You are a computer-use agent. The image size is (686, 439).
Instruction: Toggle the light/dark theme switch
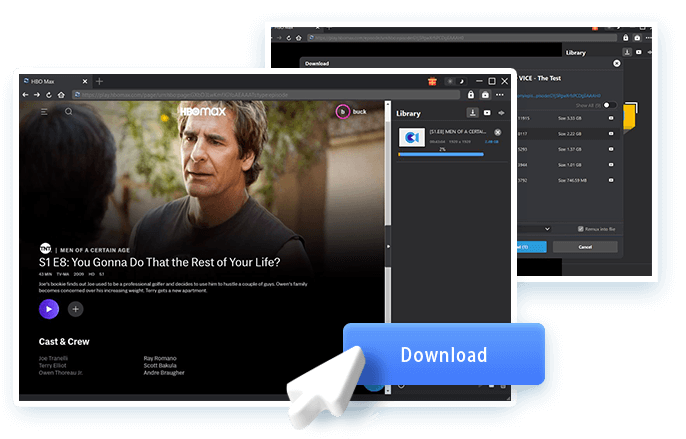455,81
